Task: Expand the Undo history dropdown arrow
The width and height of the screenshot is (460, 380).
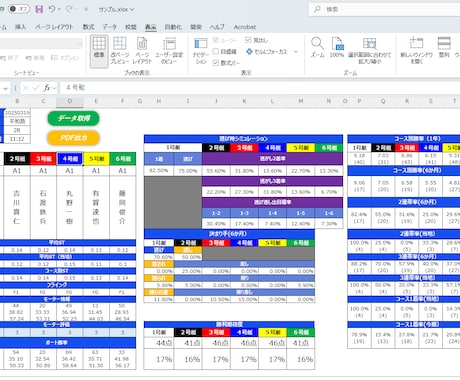Action: coord(59,10)
